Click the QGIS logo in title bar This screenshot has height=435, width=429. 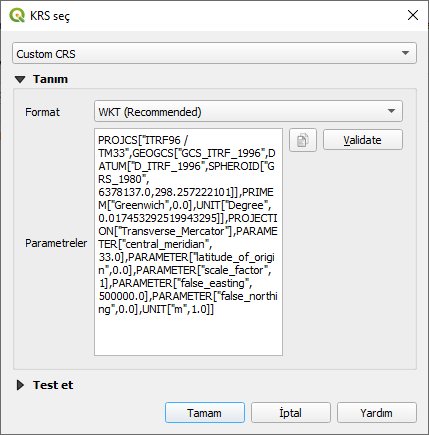[x=17, y=15]
